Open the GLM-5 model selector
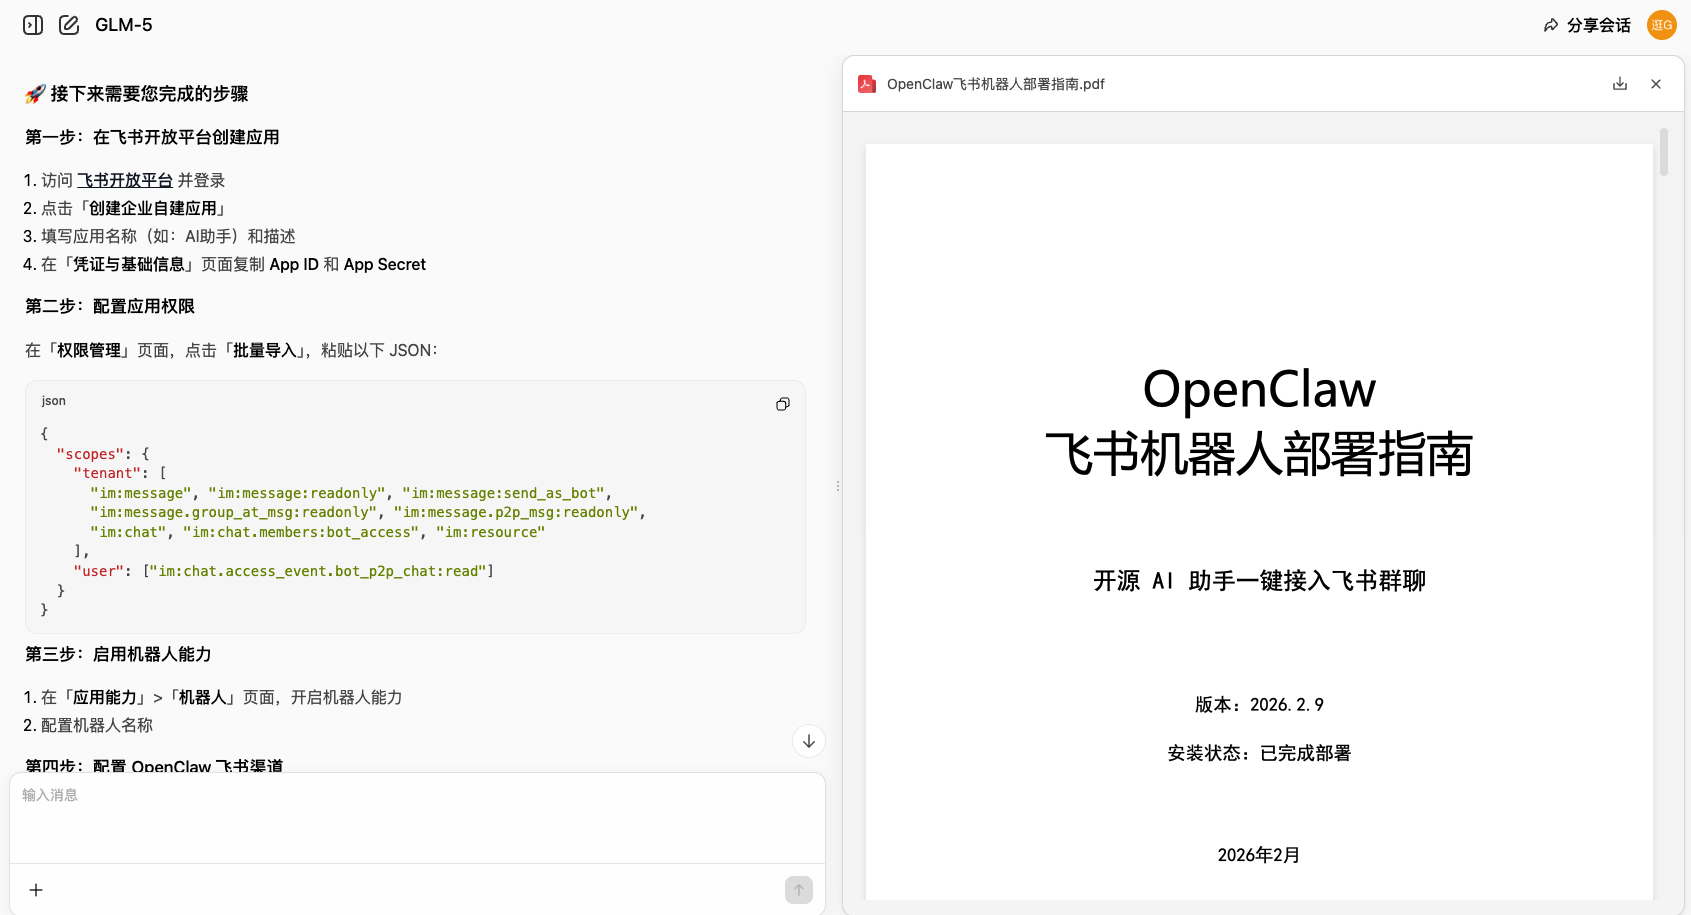Screen dimensions: 1691x915 point(123,24)
